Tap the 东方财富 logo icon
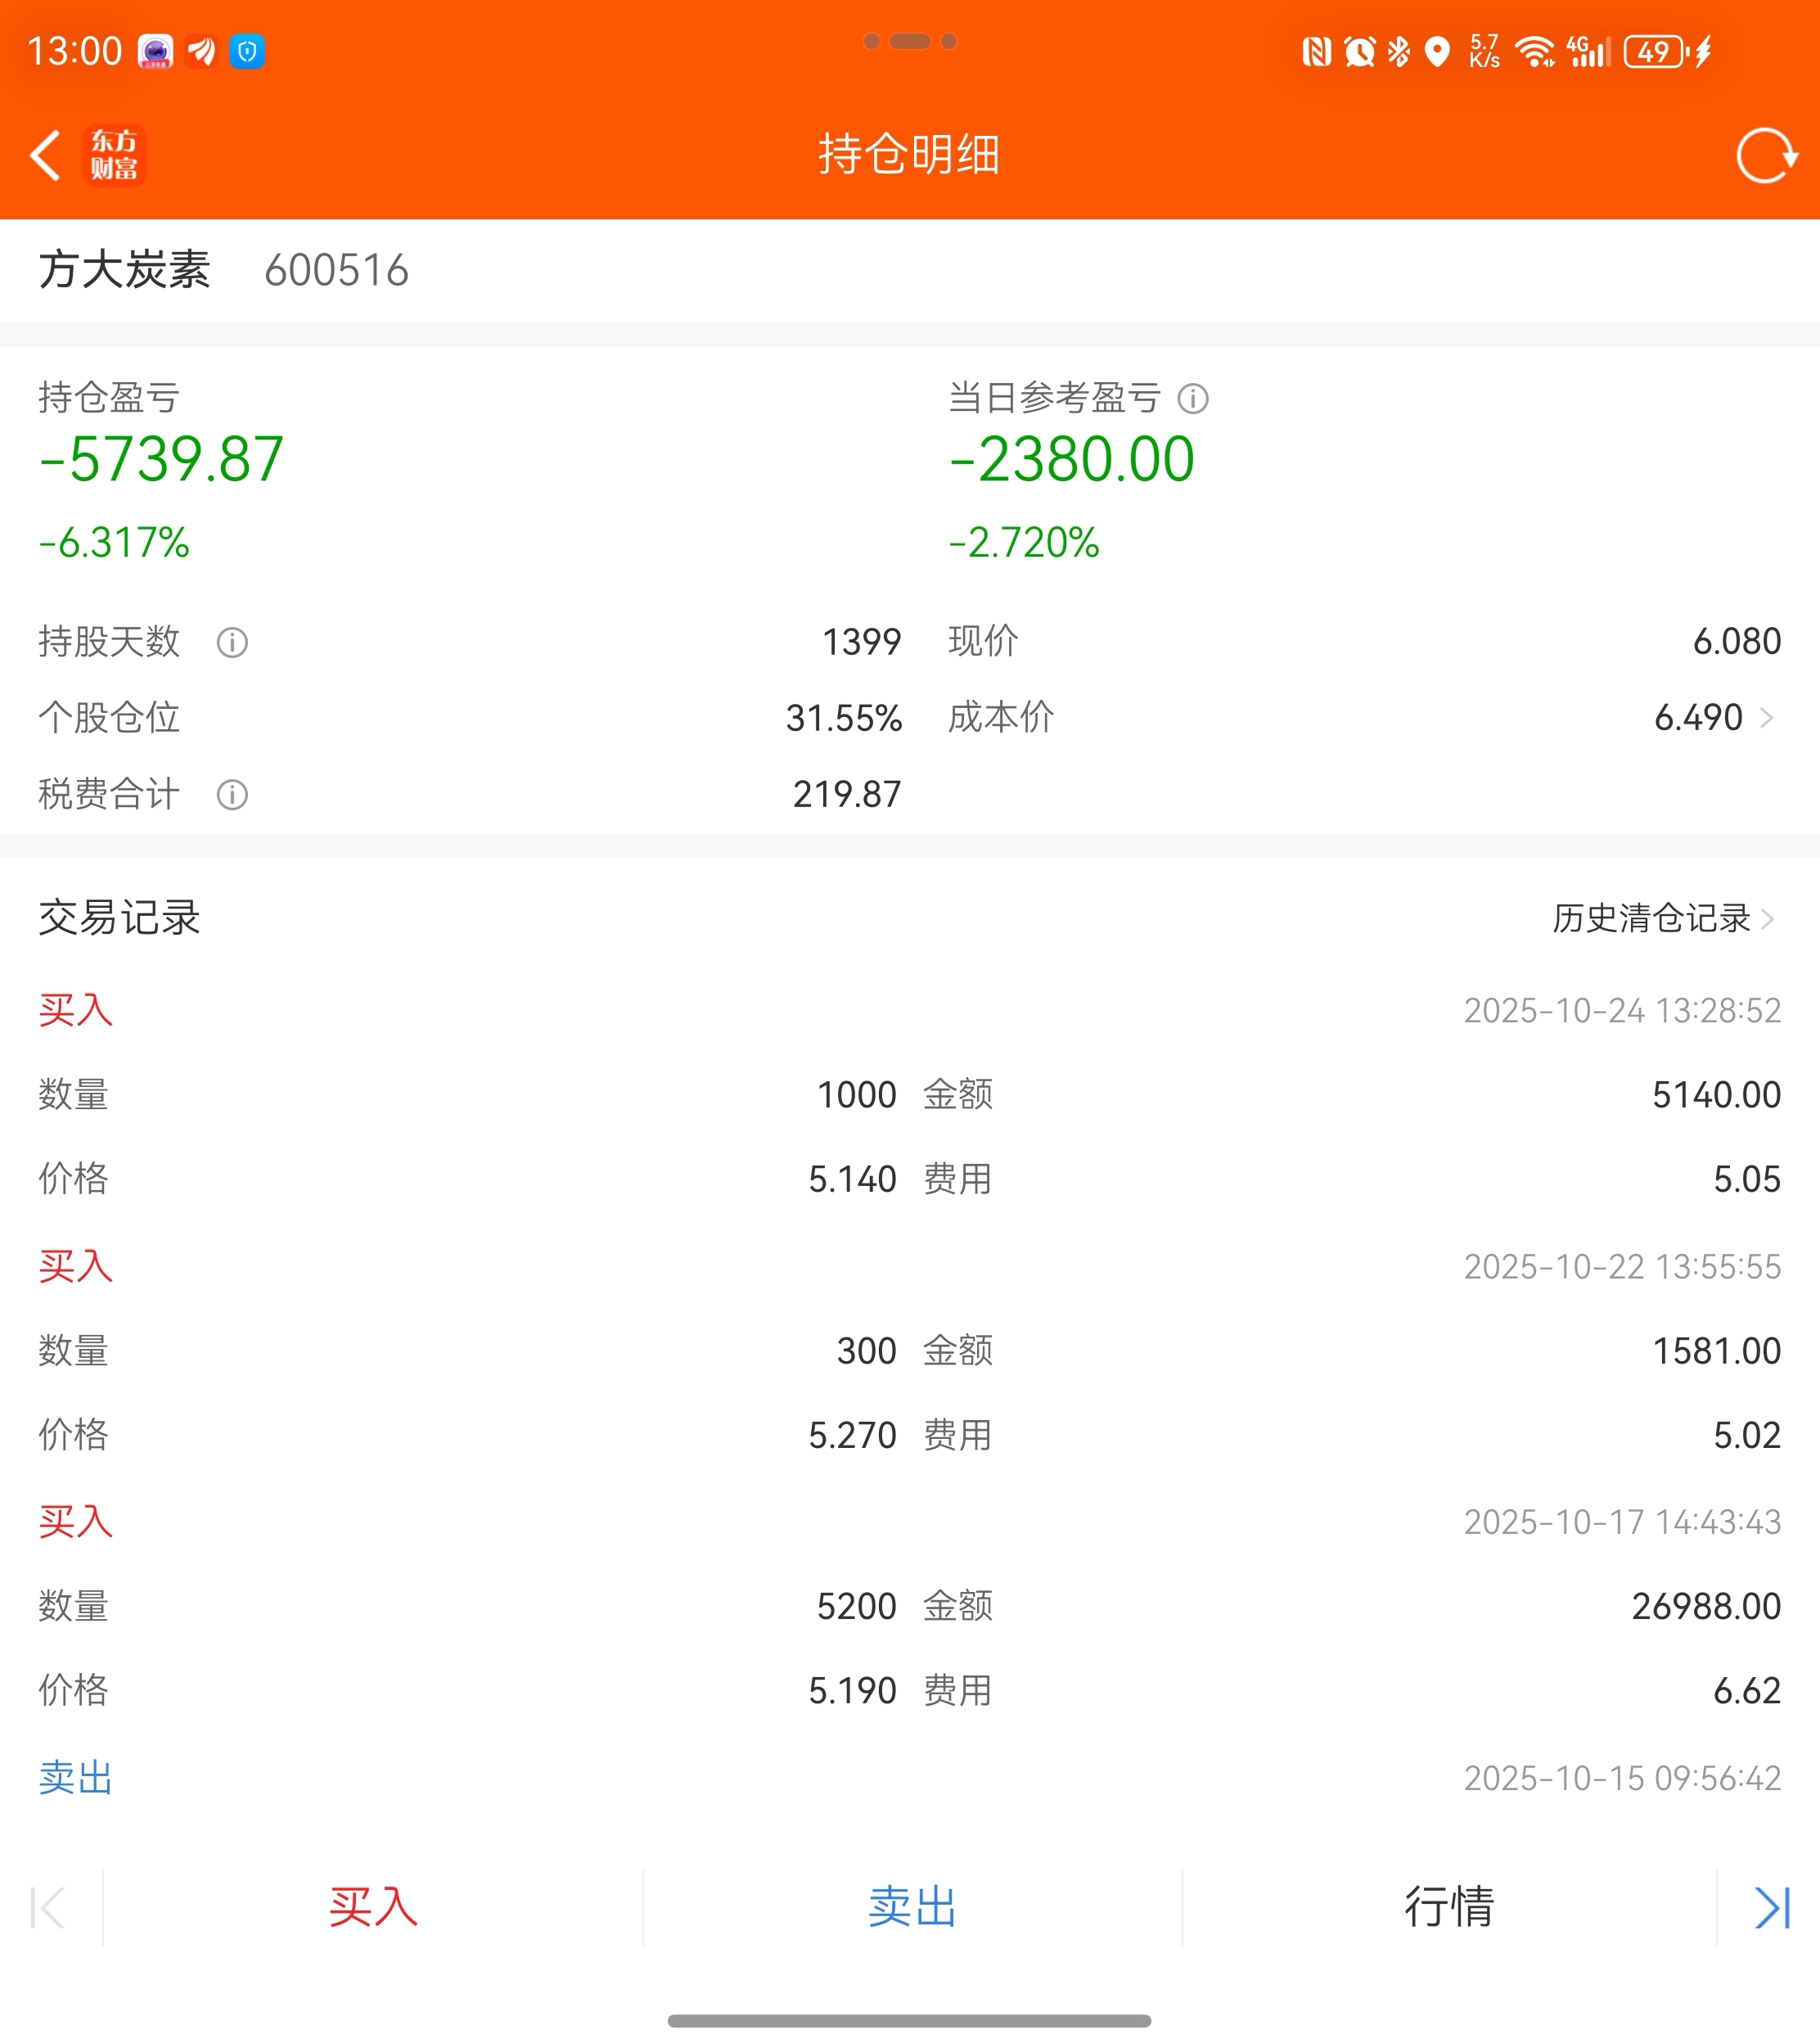The width and height of the screenshot is (1820, 2043). pyautogui.click(x=114, y=155)
